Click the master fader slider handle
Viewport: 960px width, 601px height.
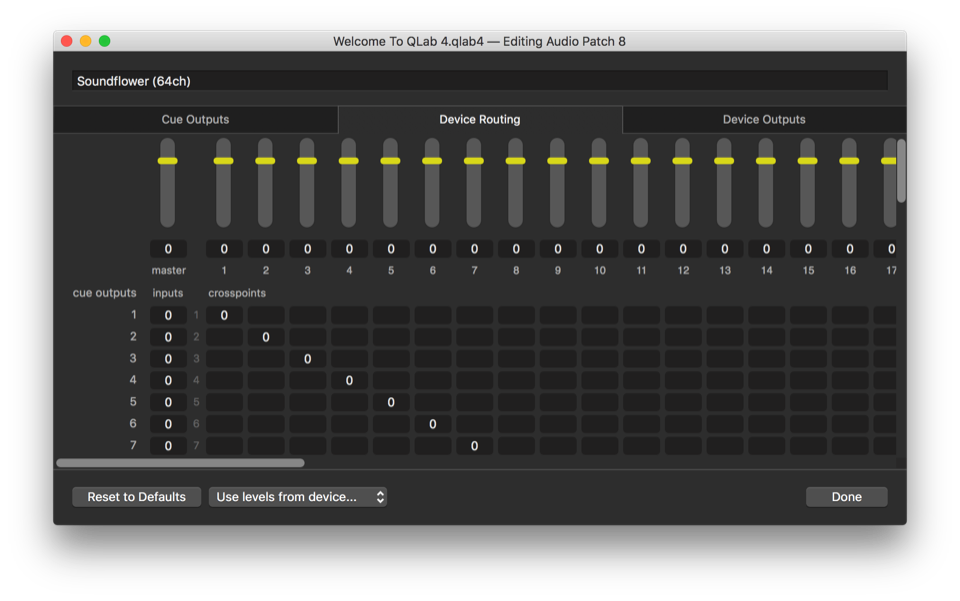[168, 161]
